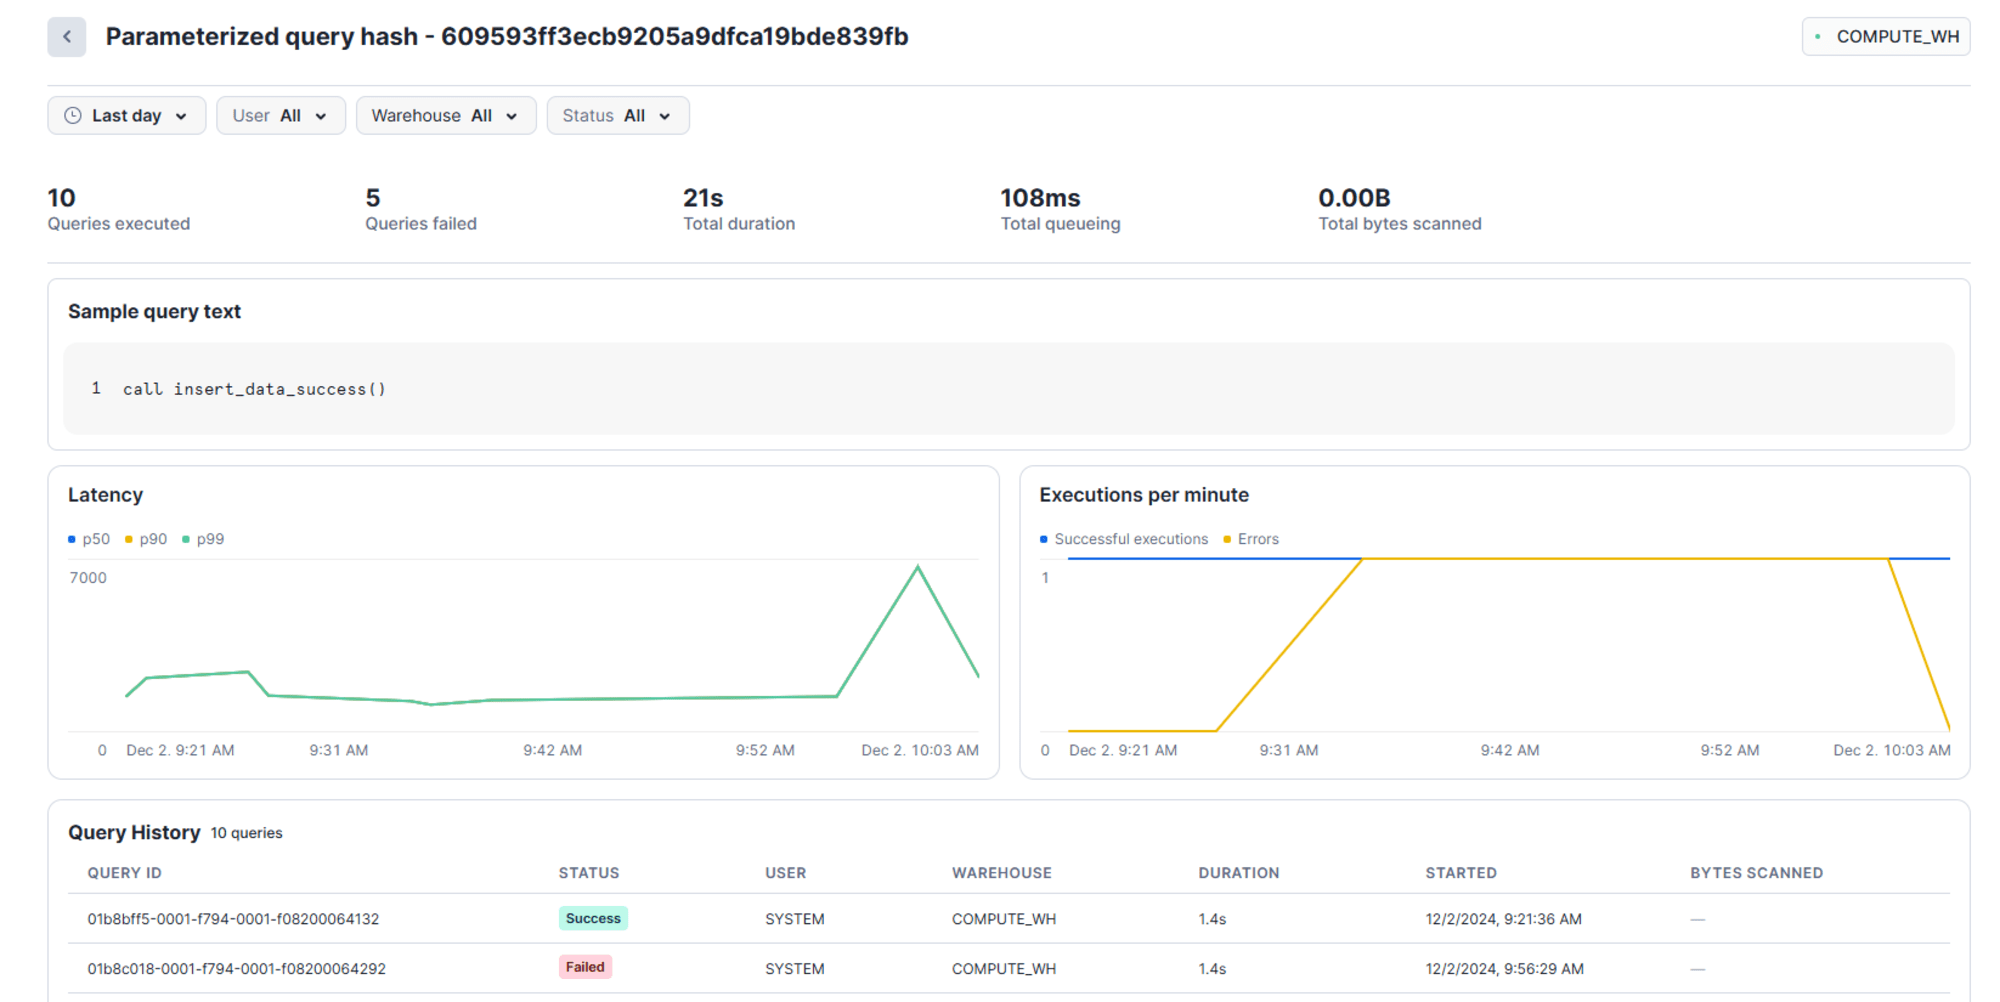This screenshot has width=2000, height=1002.
Task: Click the 21s Total duration stat
Action: tap(739, 210)
